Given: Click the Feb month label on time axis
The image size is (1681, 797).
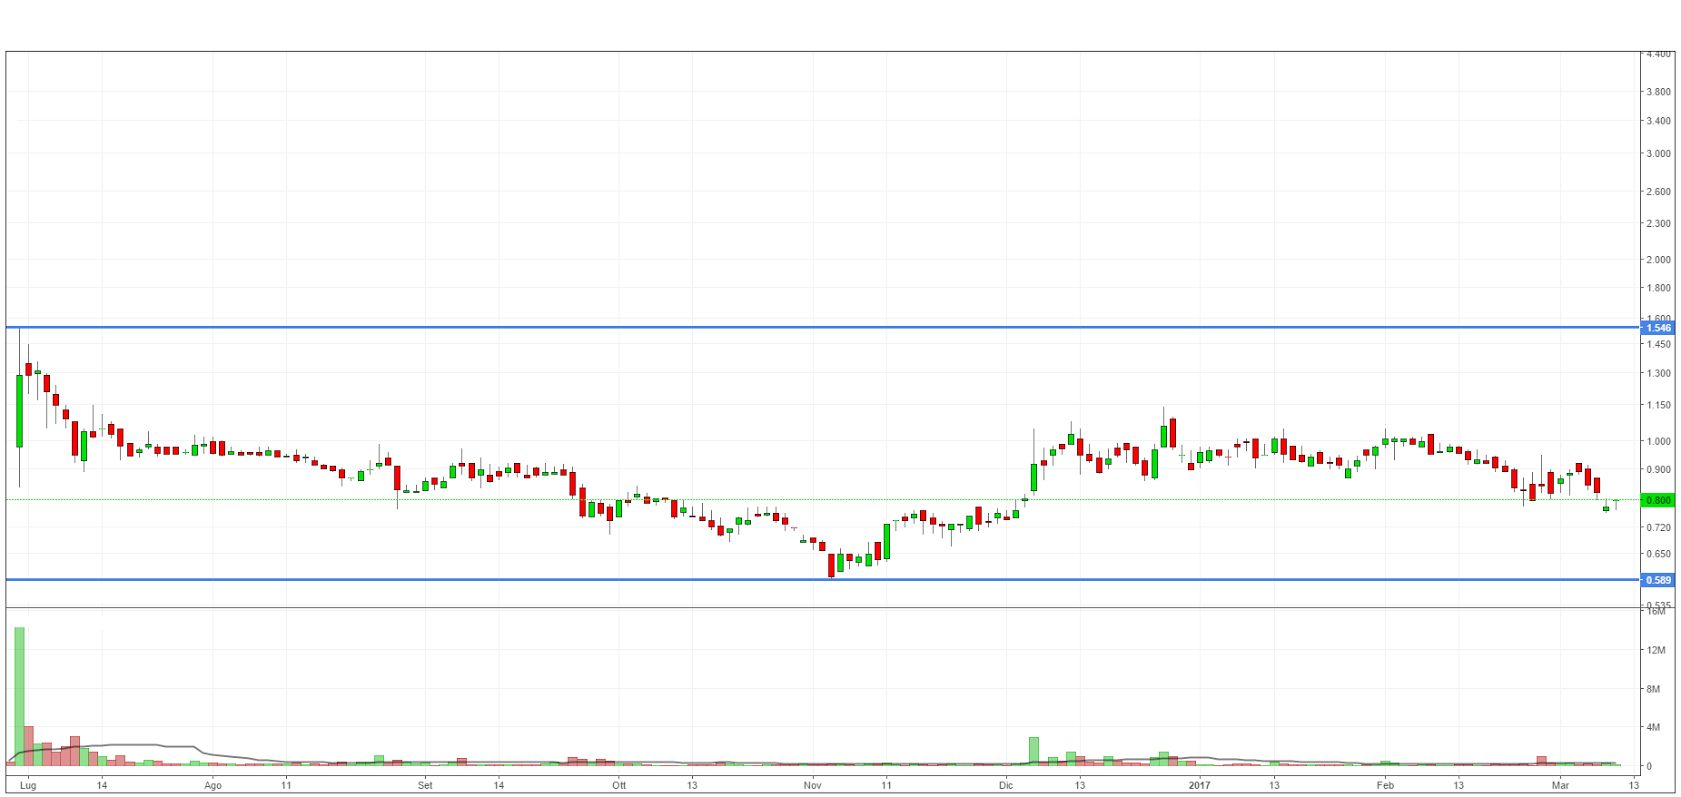Looking at the screenshot, I should point(1385,786).
